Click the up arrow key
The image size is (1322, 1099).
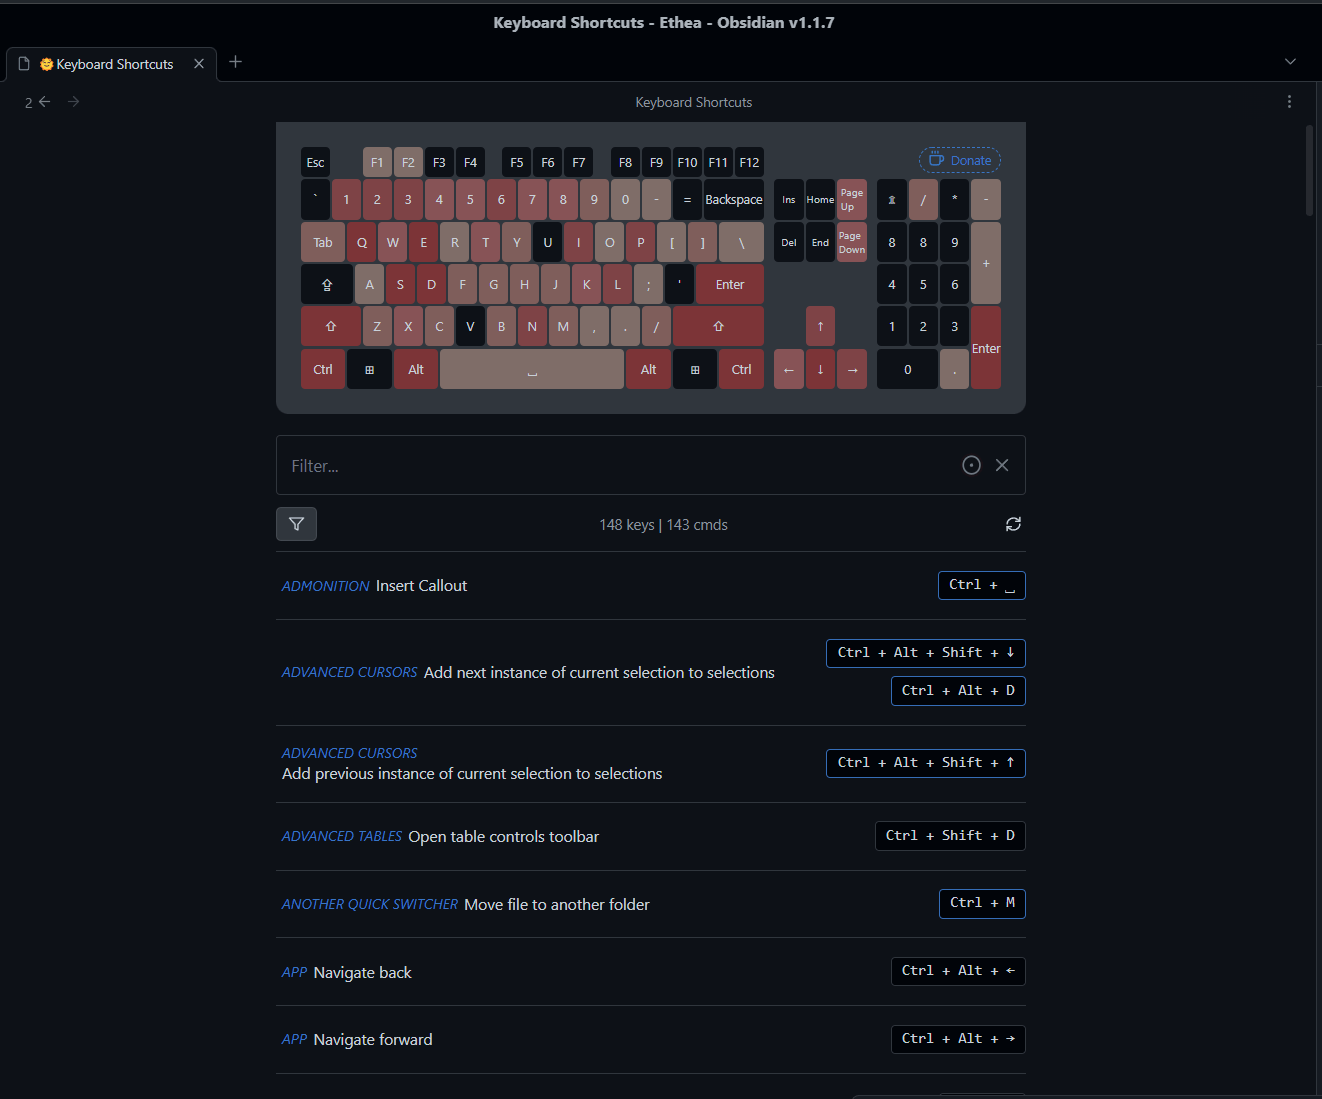[x=820, y=326]
